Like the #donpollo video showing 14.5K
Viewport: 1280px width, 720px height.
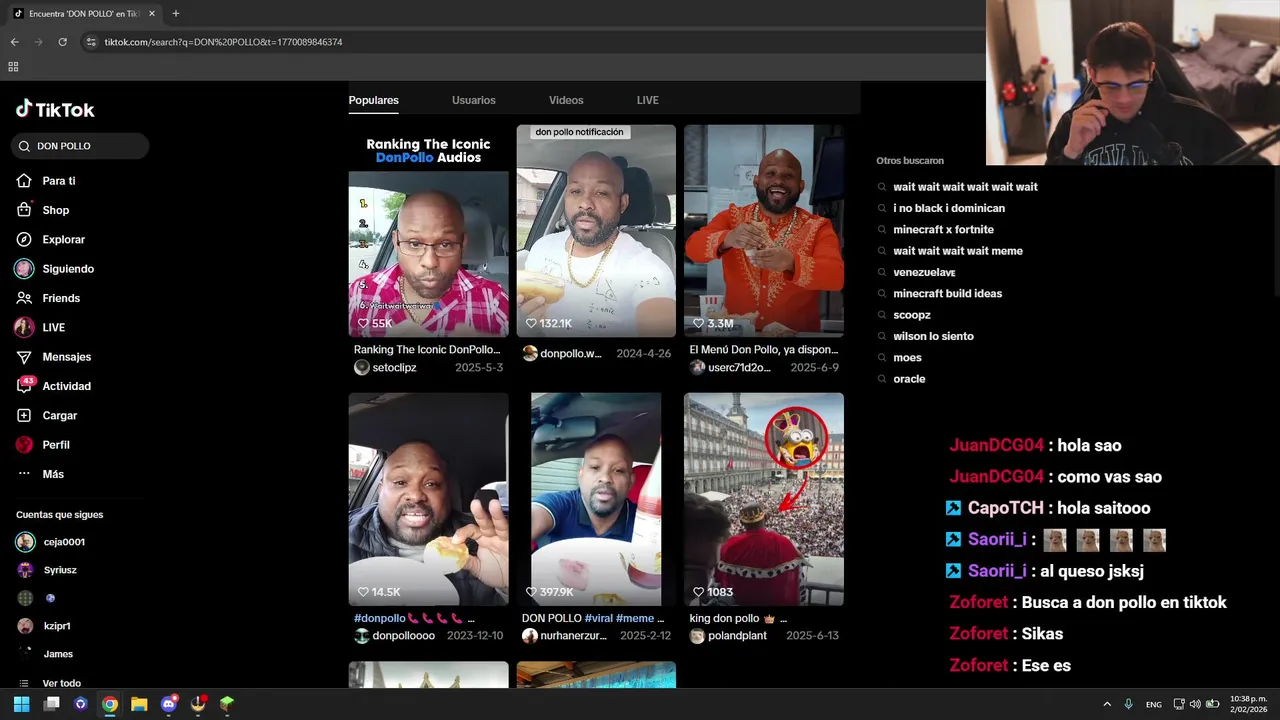(x=363, y=592)
